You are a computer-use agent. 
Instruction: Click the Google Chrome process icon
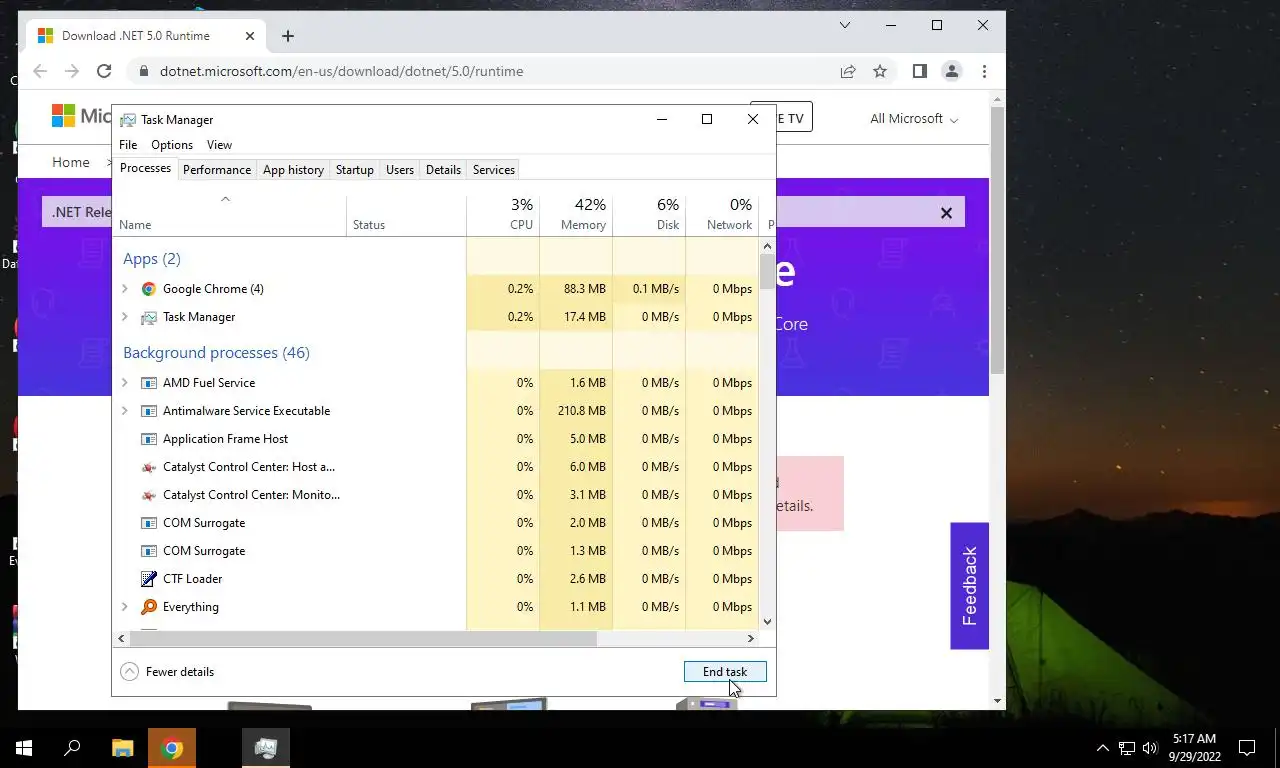(149, 289)
